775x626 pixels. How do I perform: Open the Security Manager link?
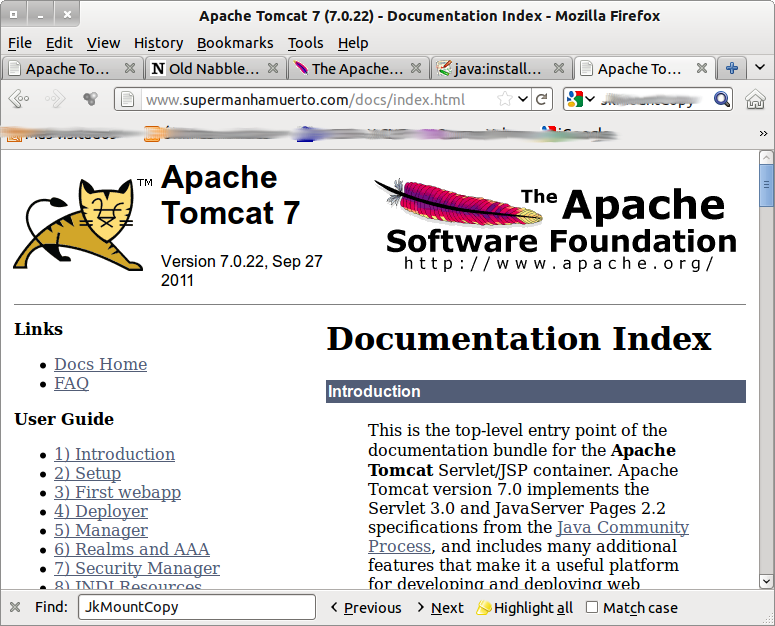tap(137, 568)
